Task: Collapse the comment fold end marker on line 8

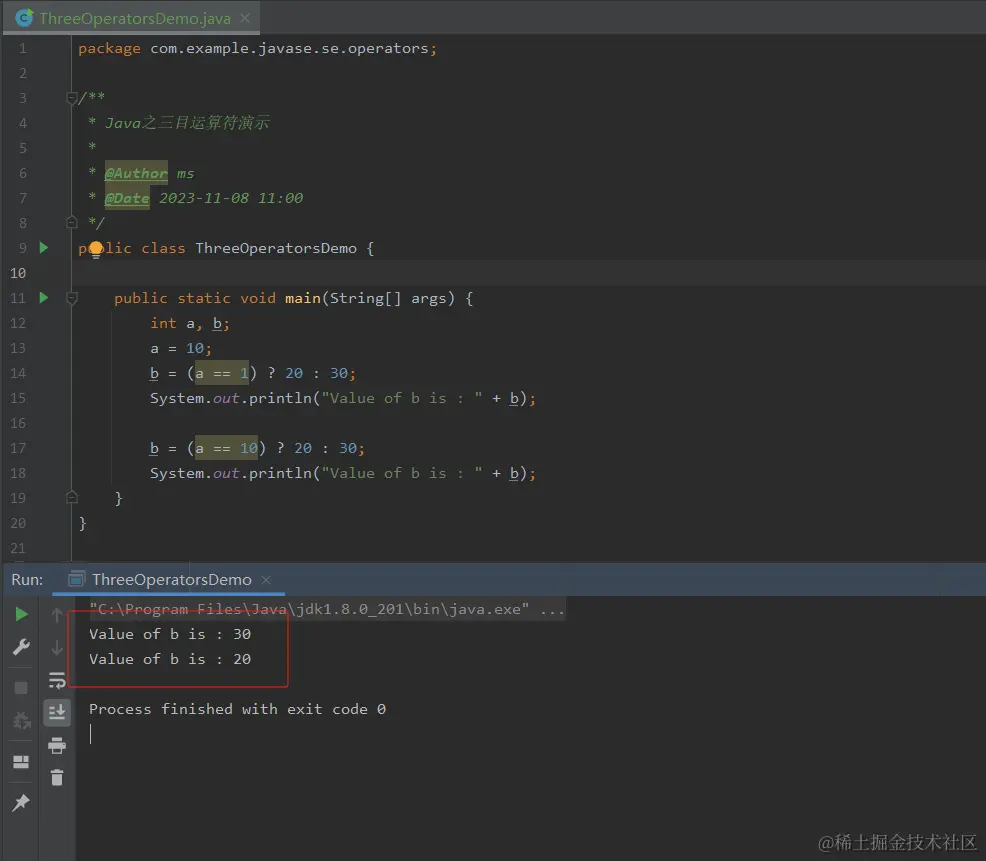Action: coord(71,222)
